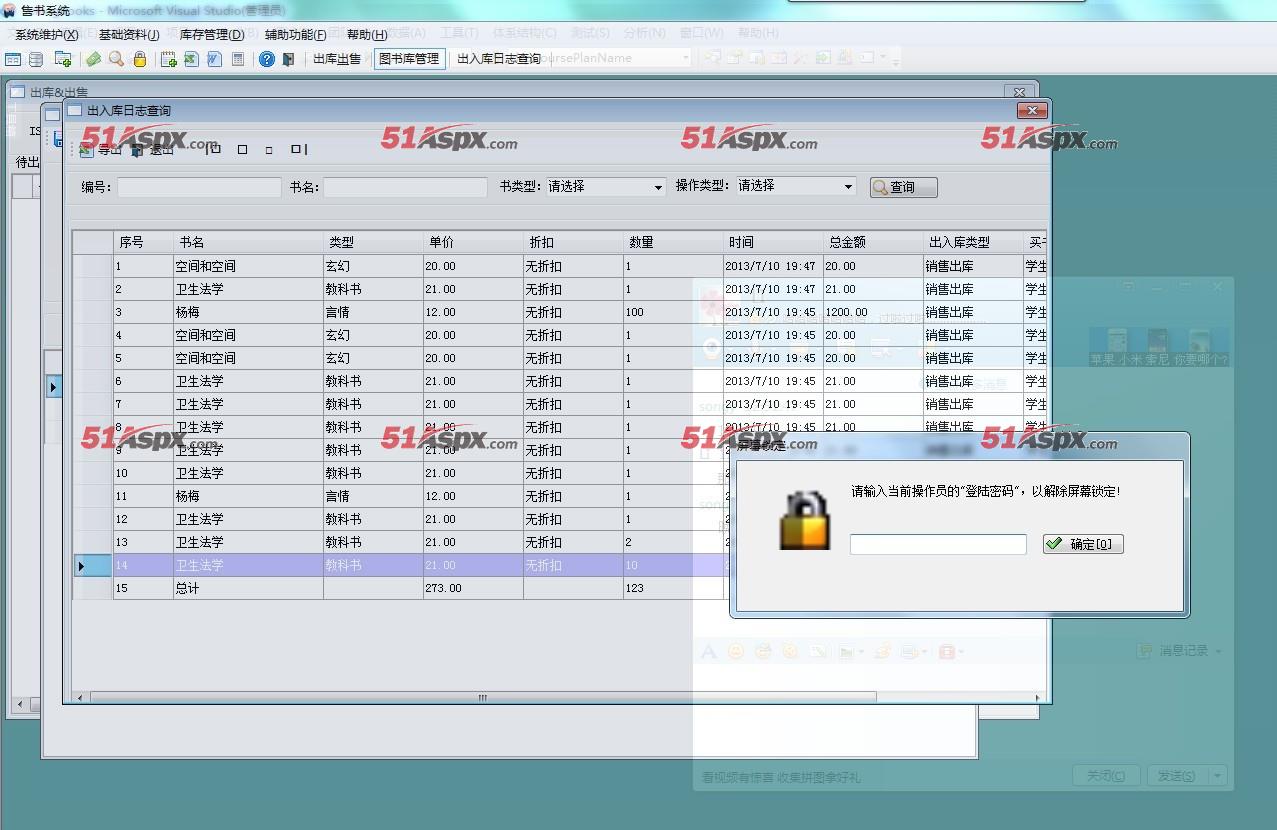Click the 言情 type cell in row 11
The height and width of the screenshot is (830, 1277).
373,496
